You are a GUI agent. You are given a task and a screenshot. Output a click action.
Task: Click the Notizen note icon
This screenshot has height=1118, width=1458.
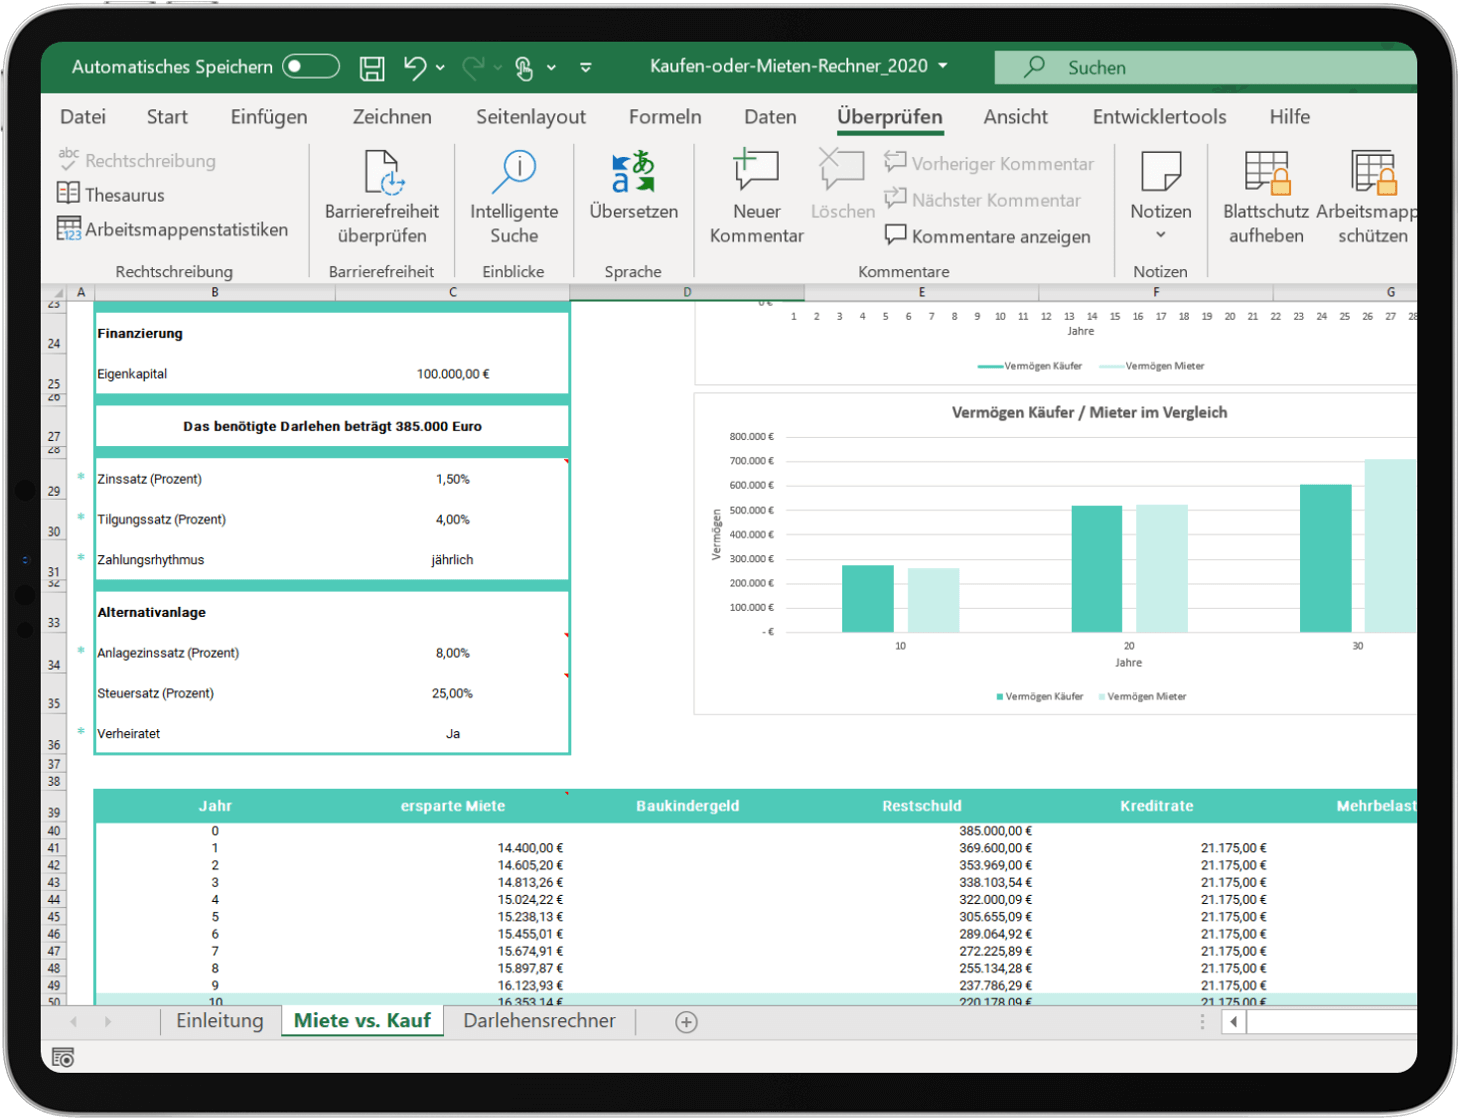point(1161,171)
